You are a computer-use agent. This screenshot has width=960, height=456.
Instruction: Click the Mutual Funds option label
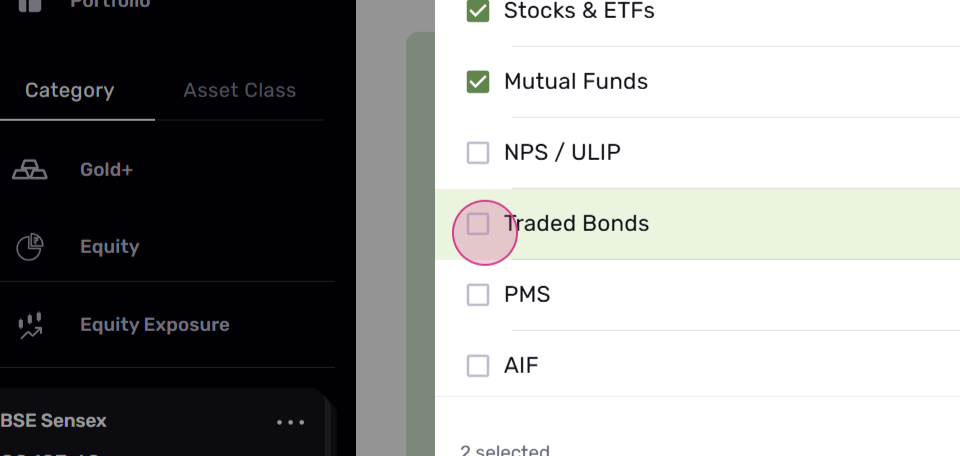click(576, 81)
